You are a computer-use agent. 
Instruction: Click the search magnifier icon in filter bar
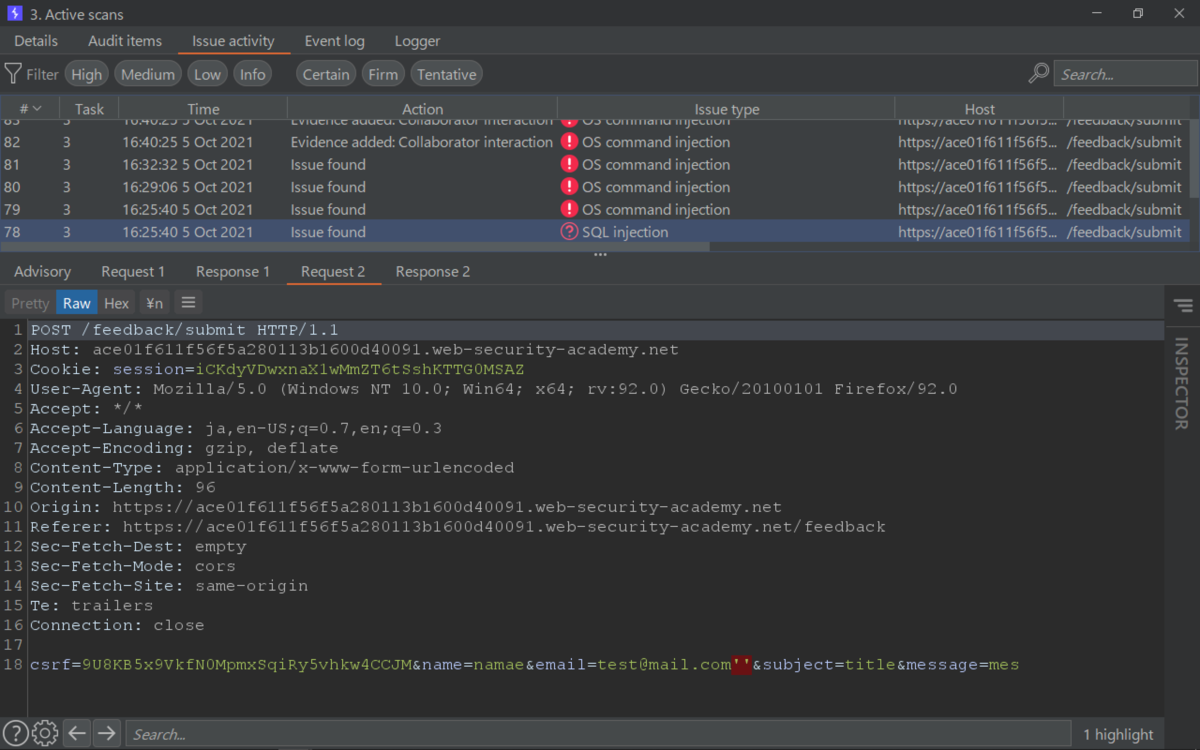[x=1039, y=74]
